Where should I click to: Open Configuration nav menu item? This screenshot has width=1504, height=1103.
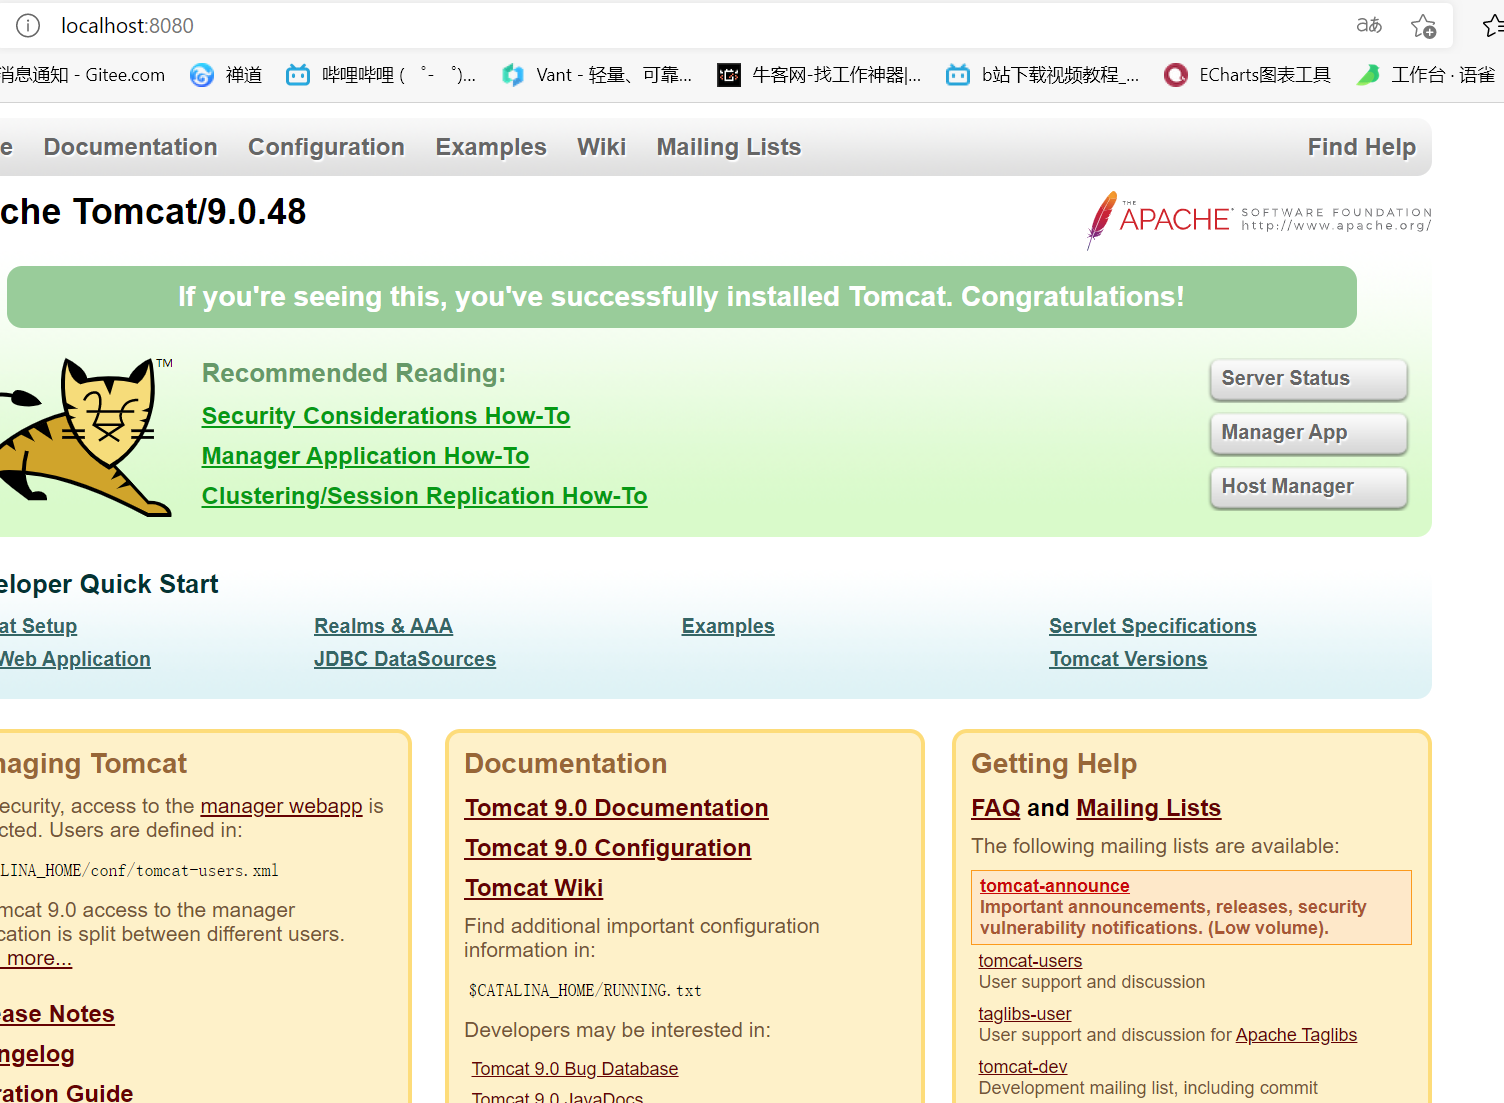[x=326, y=147]
